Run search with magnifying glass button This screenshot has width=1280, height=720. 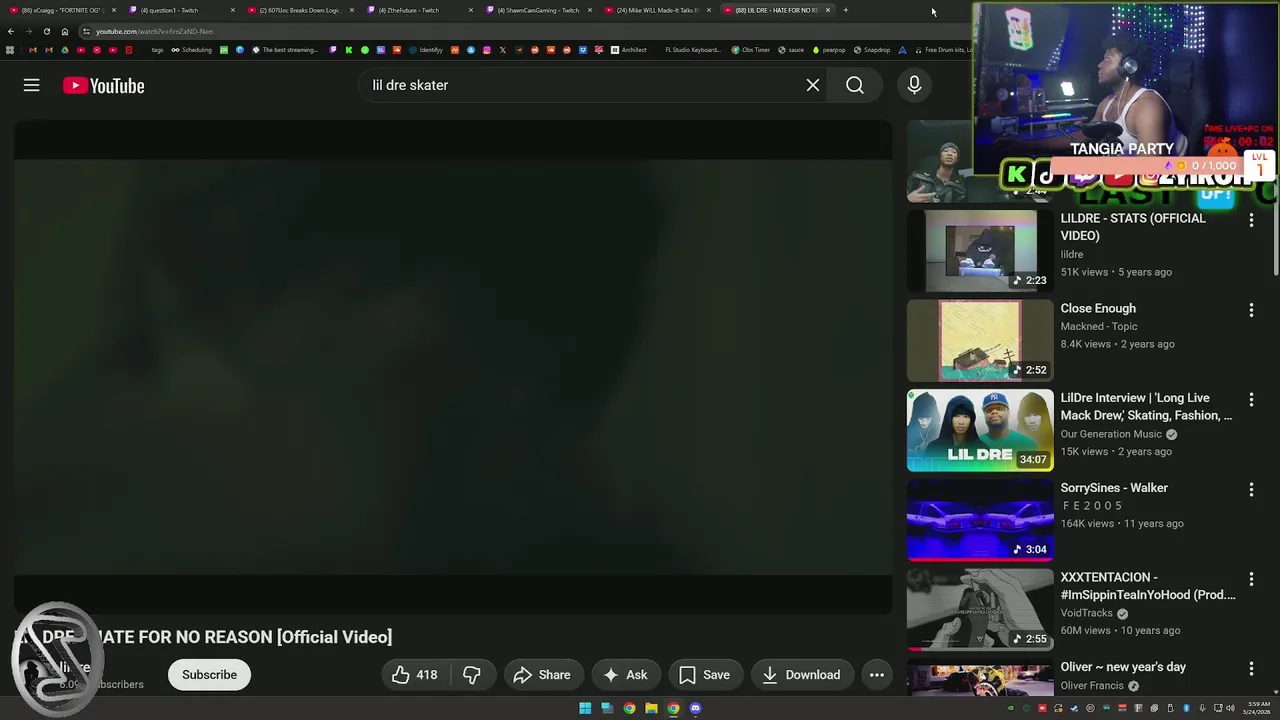click(x=855, y=86)
